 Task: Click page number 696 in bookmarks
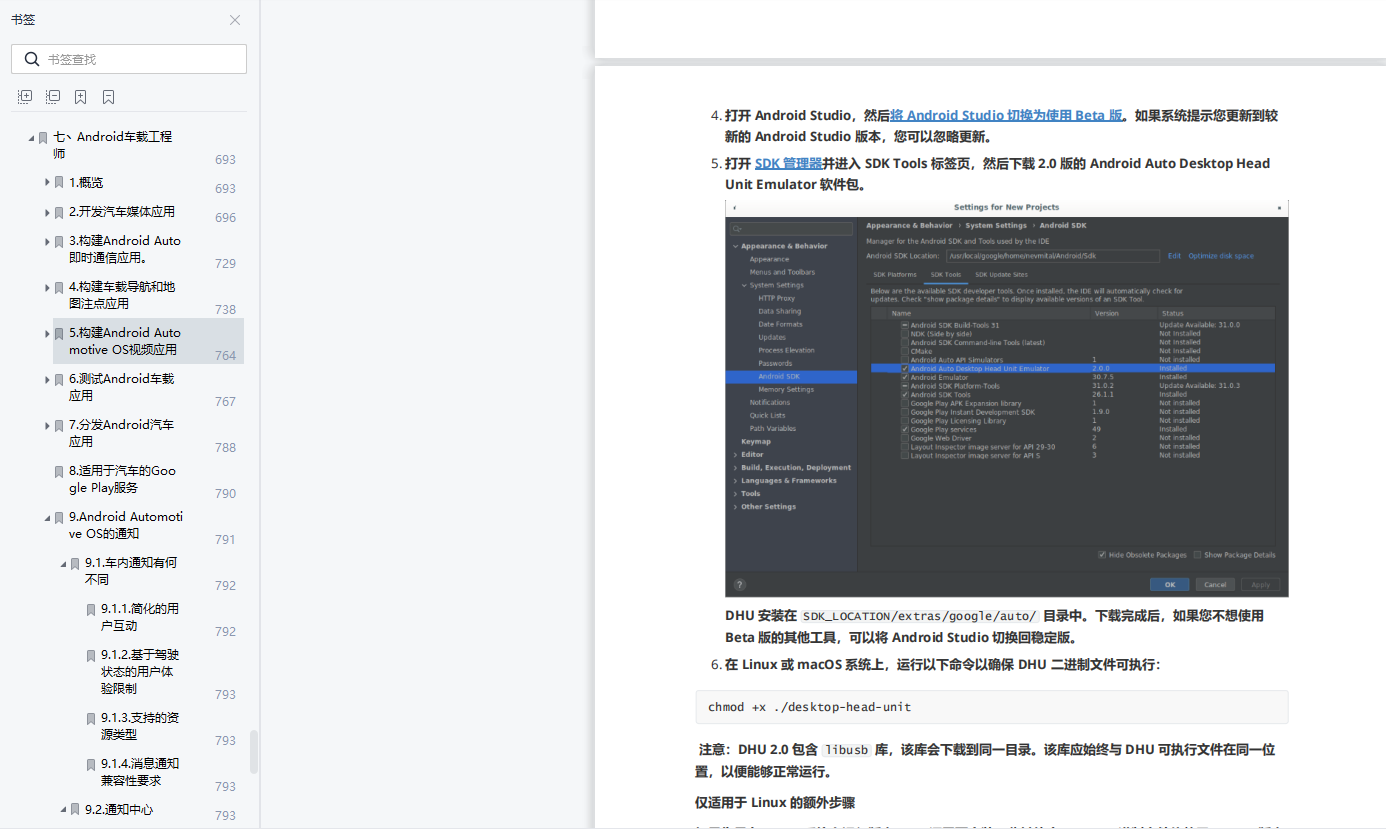click(x=225, y=218)
